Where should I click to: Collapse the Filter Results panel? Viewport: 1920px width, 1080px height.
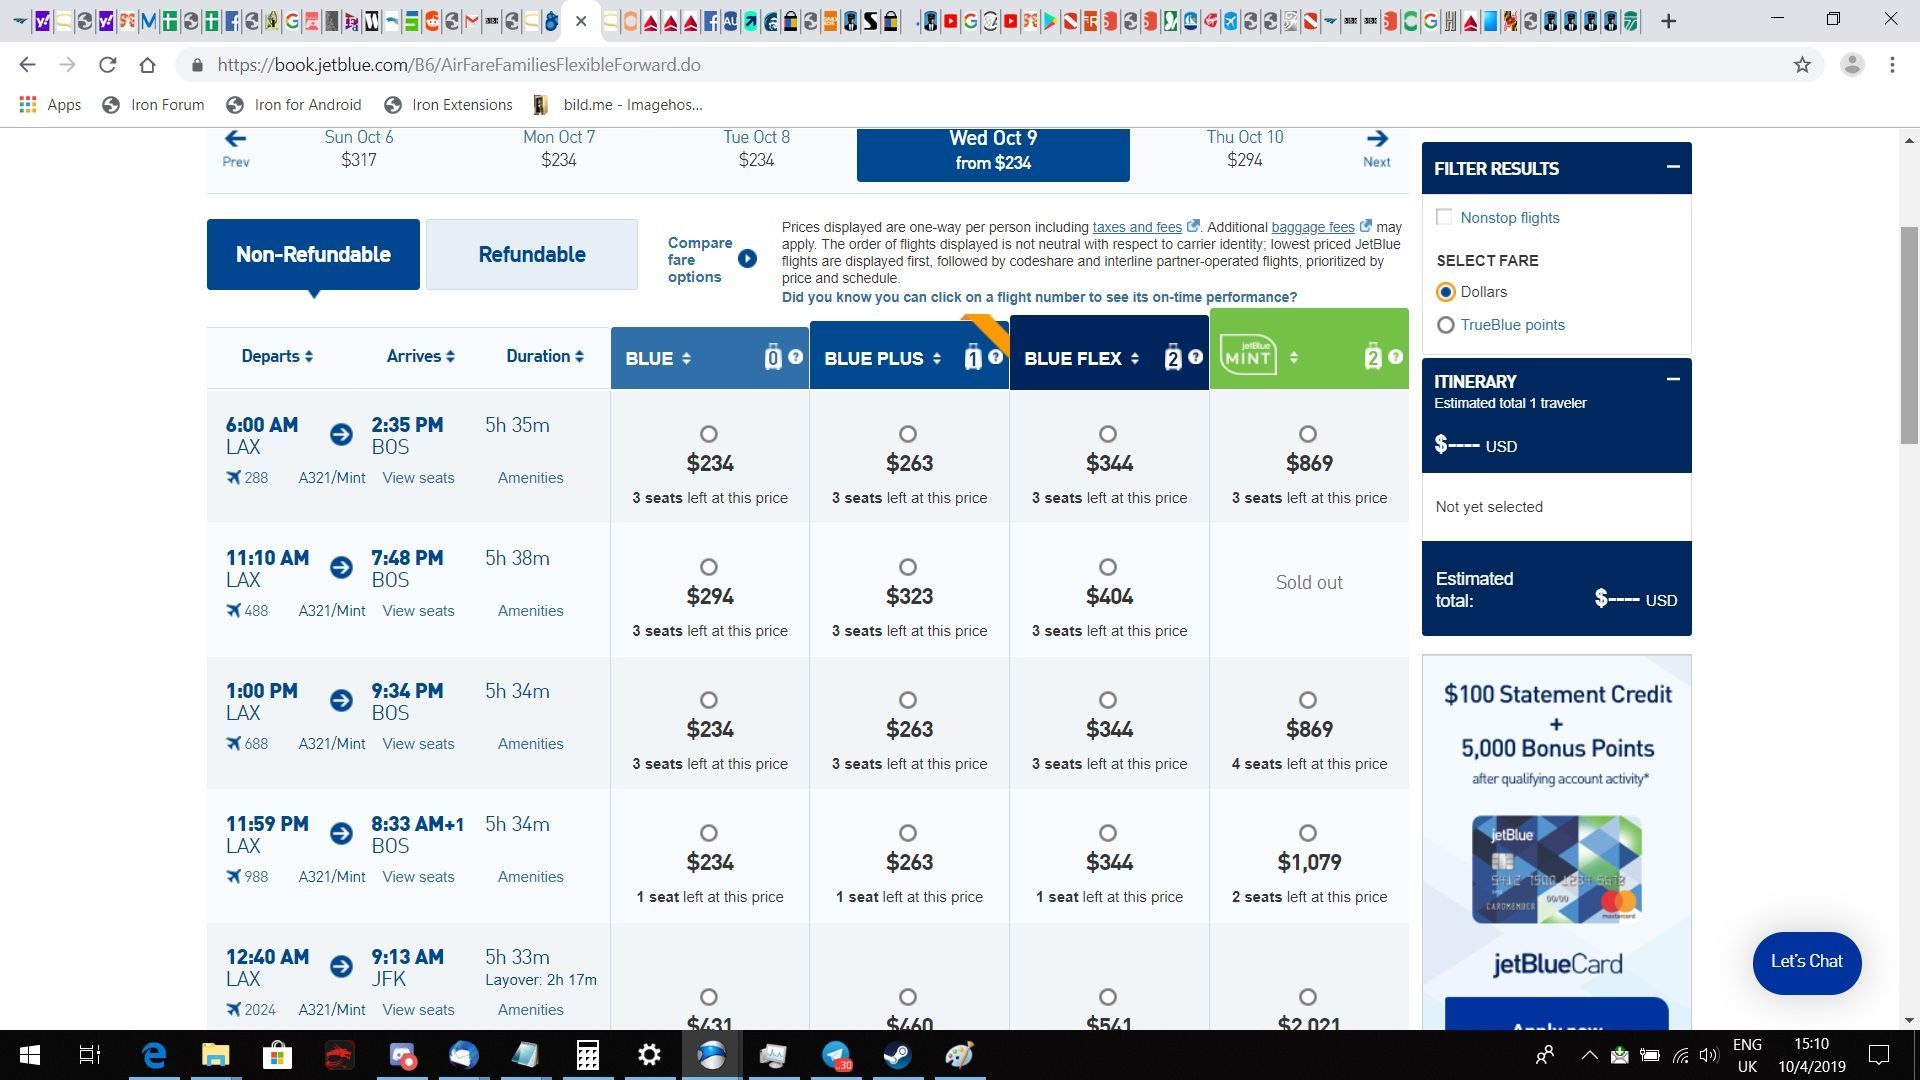1672,167
